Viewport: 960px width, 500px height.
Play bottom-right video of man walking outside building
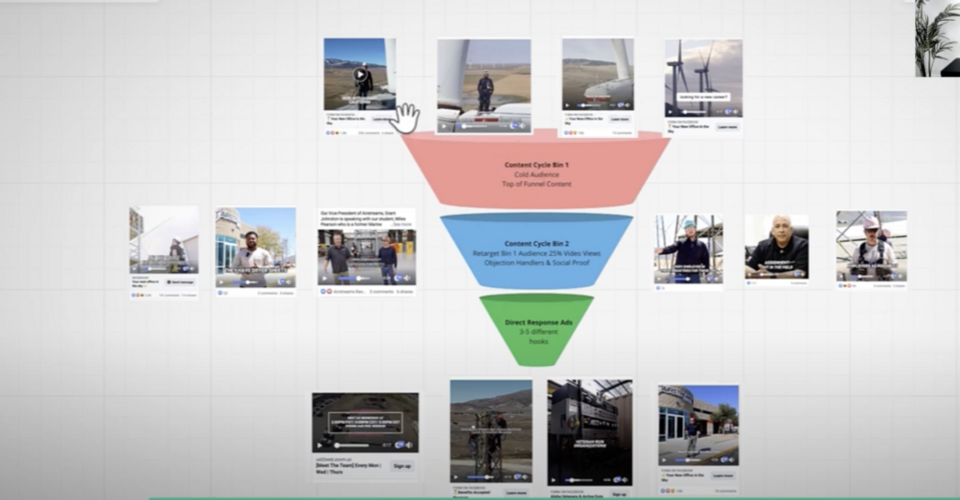point(664,460)
